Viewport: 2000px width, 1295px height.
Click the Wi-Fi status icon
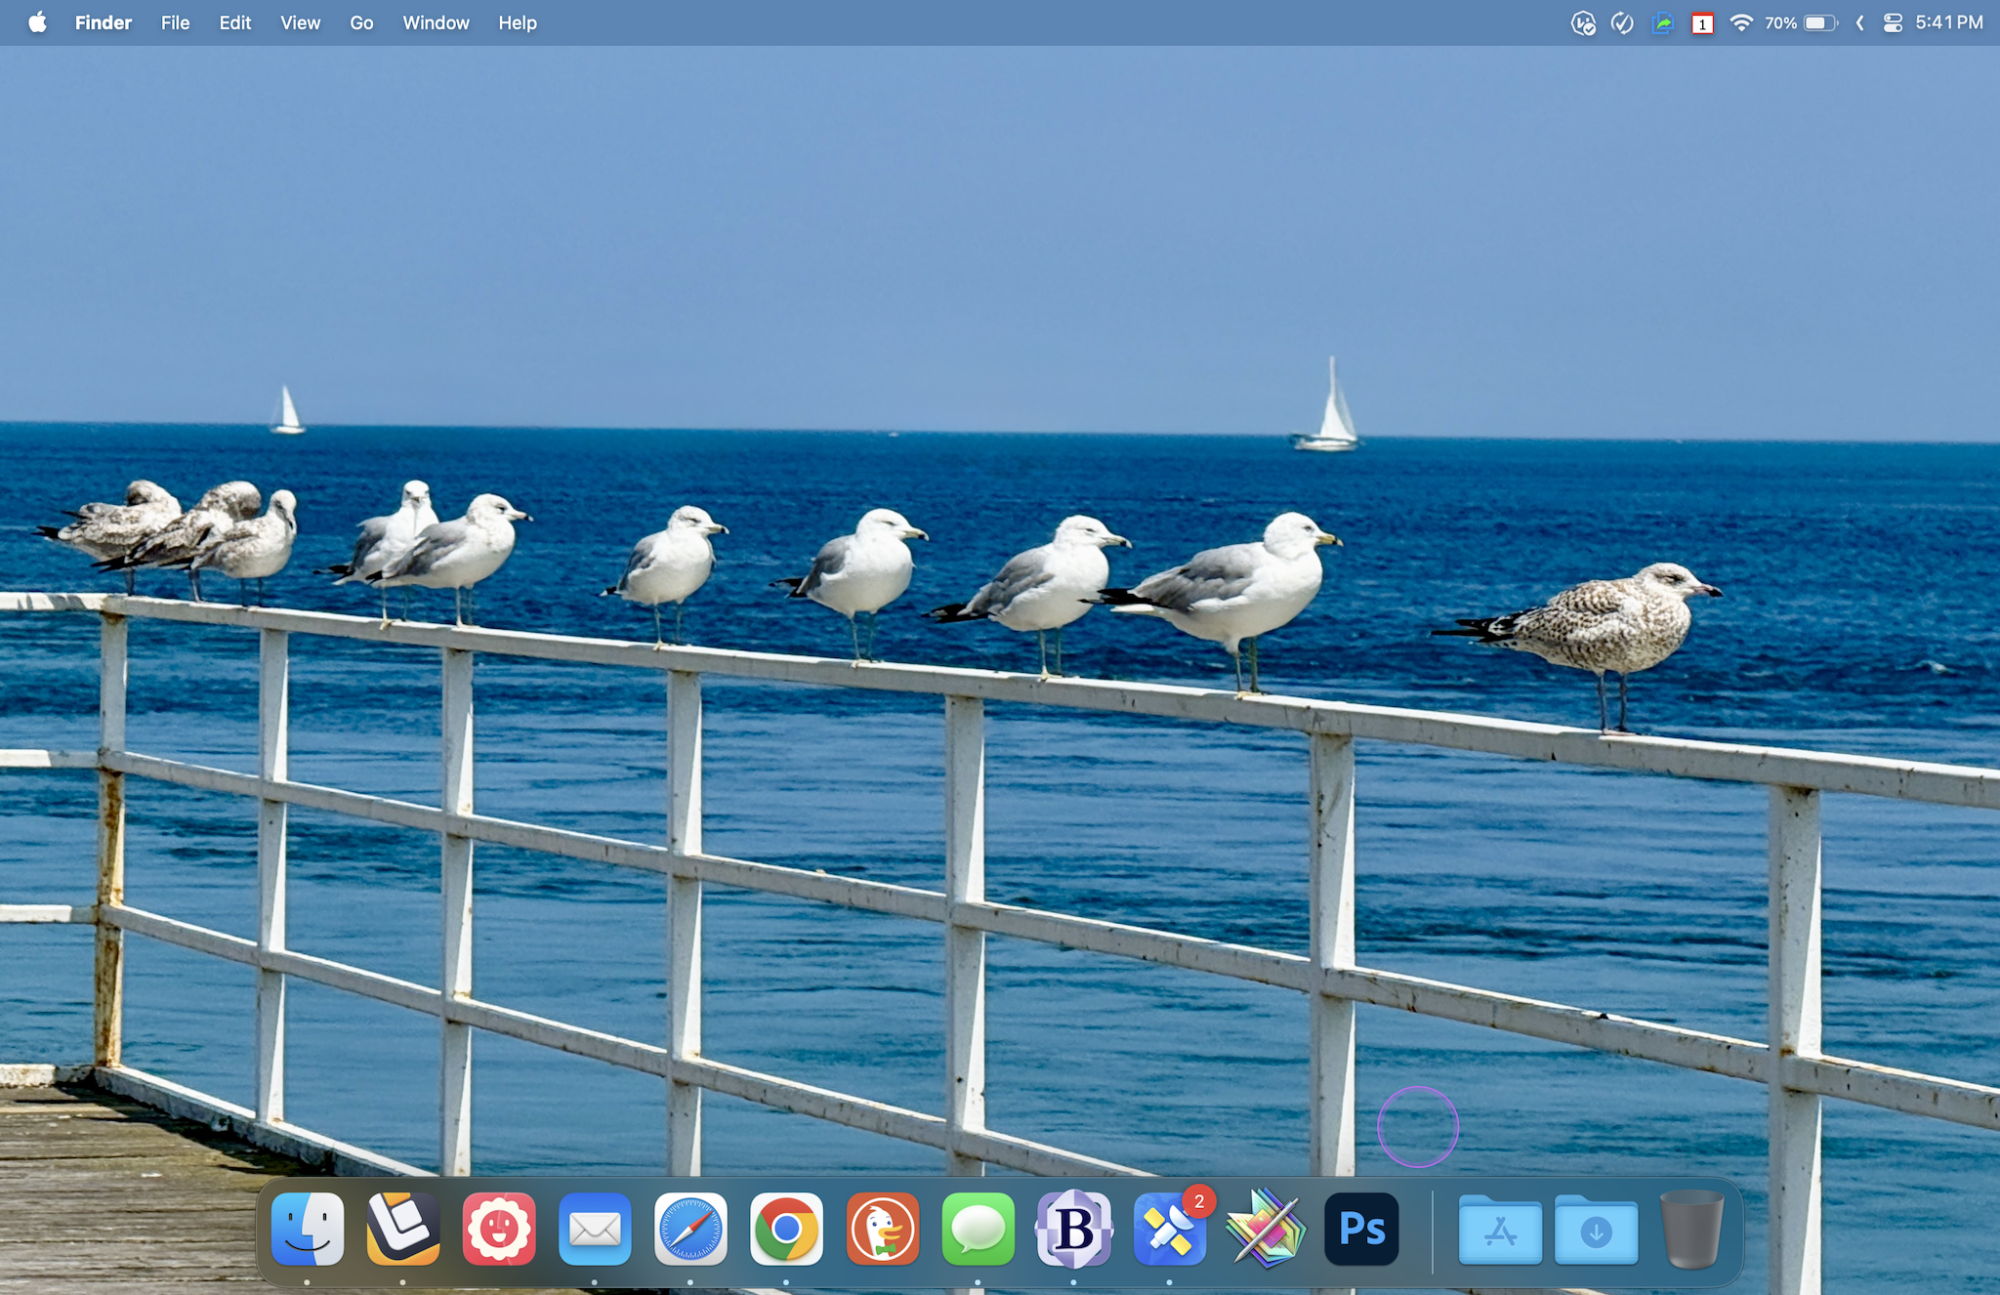tap(1741, 23)
